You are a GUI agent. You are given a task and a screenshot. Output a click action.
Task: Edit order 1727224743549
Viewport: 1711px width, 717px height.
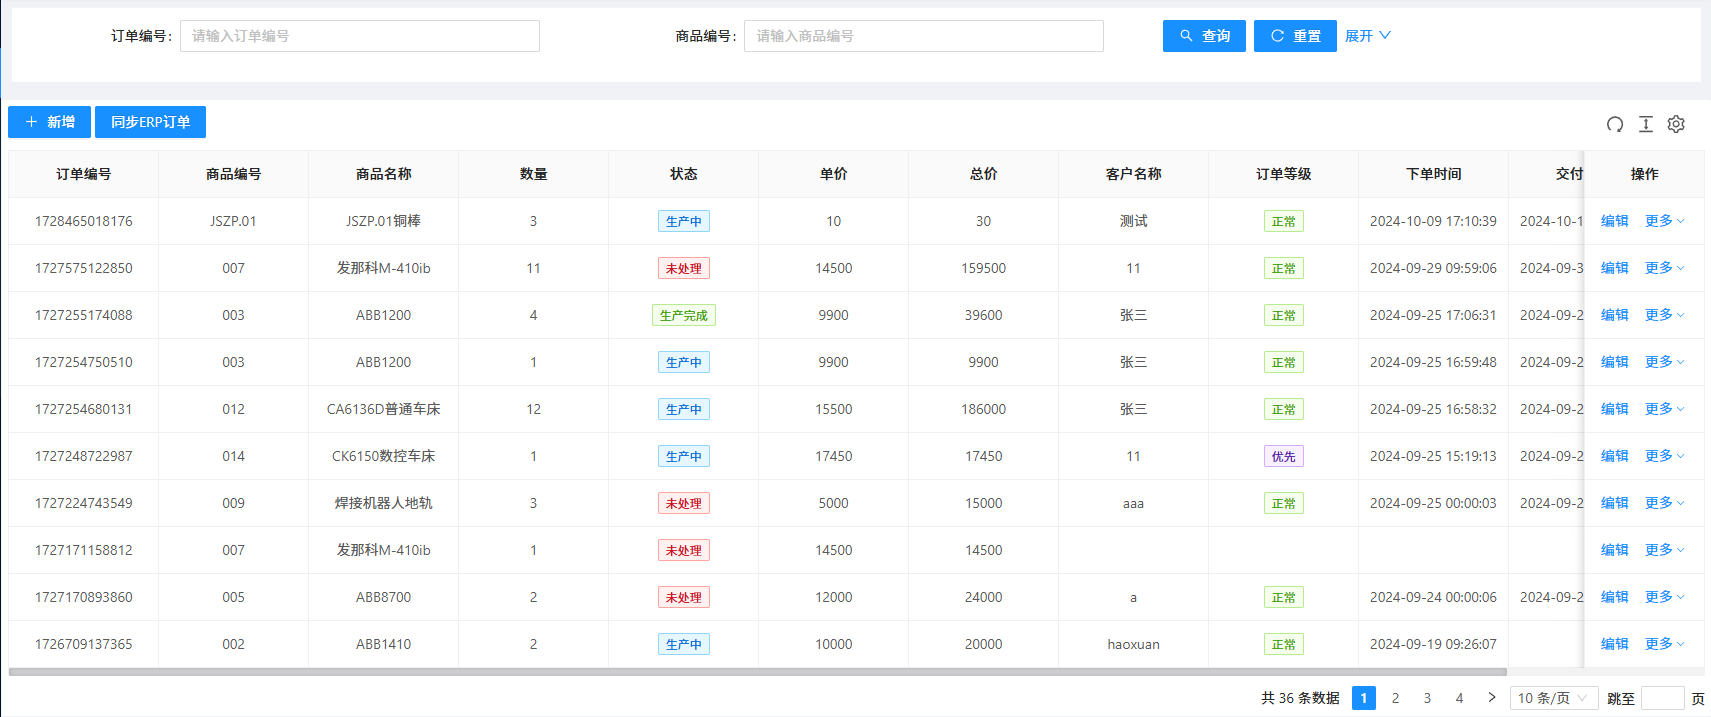(1615, 503)
